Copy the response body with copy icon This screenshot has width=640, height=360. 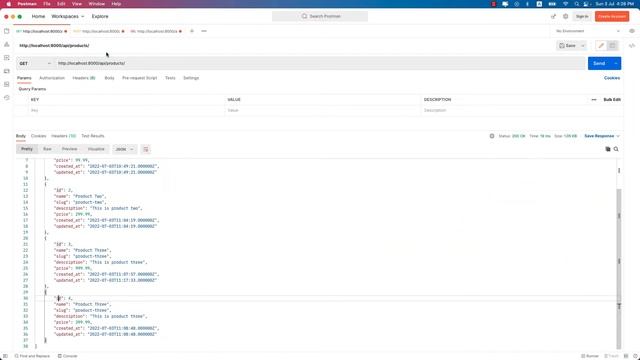(608, 149)
